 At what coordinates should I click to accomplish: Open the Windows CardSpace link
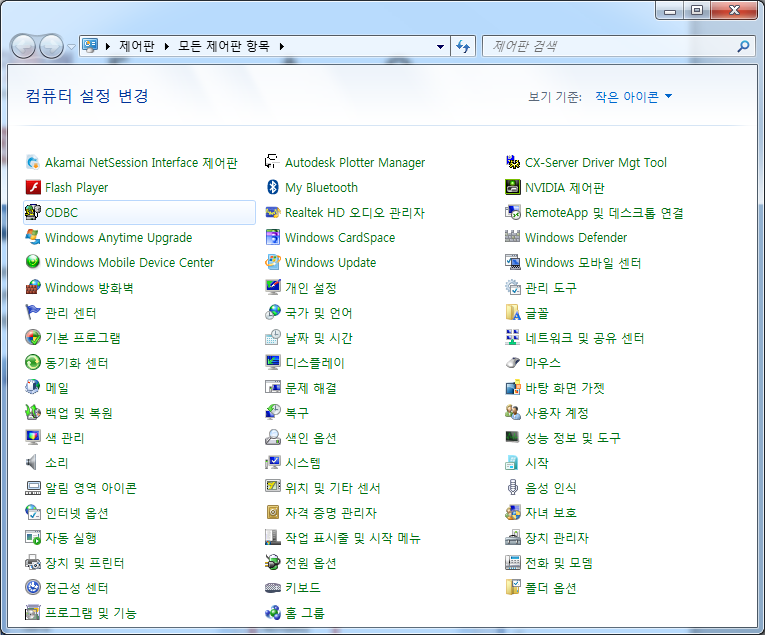point(340,238)
